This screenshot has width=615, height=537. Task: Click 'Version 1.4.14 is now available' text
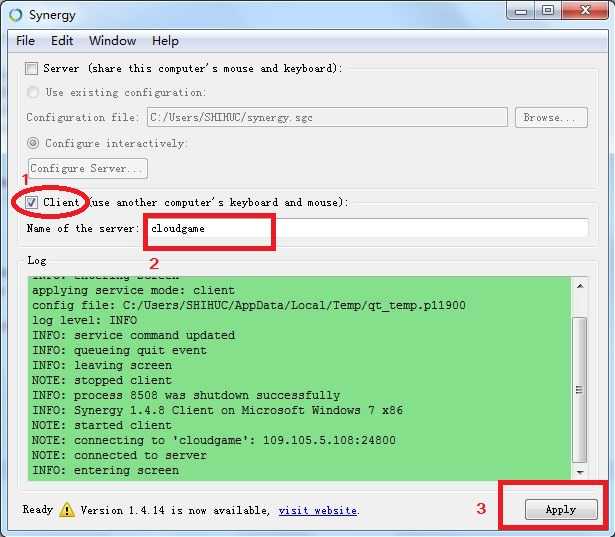(x=175, y=510)
